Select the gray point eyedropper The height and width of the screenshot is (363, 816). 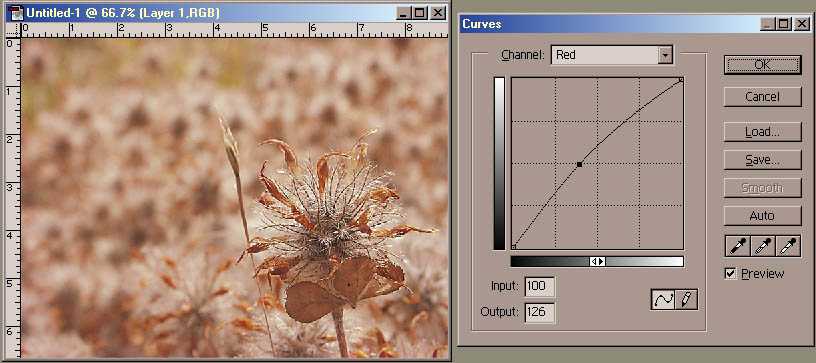tap(762, 245)
